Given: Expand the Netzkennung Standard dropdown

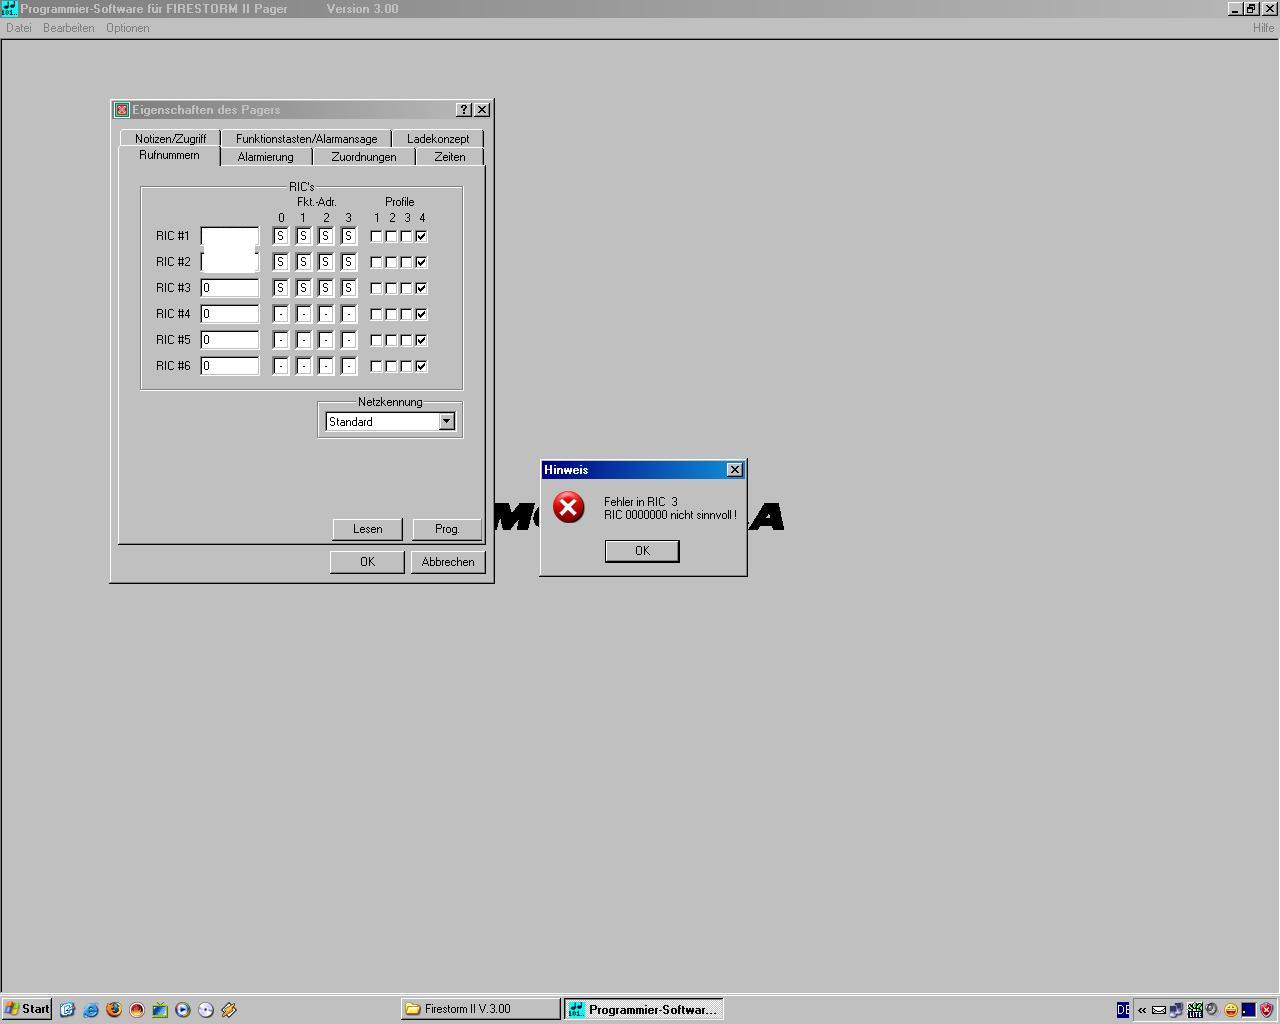Looking at the screenshot, I should click(x=446, y=422).
